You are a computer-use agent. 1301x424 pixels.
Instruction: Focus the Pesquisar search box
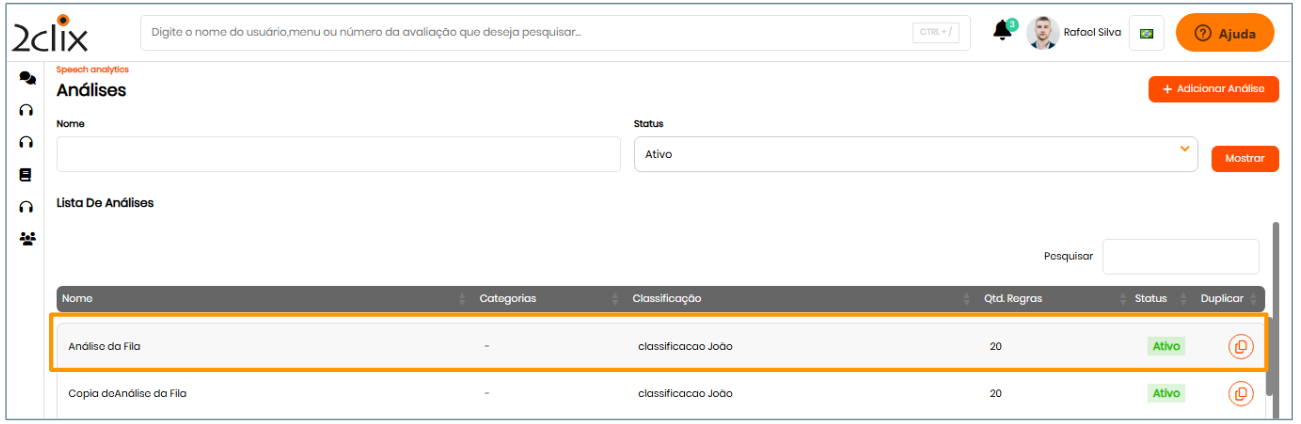click(x=1180, y=256)
